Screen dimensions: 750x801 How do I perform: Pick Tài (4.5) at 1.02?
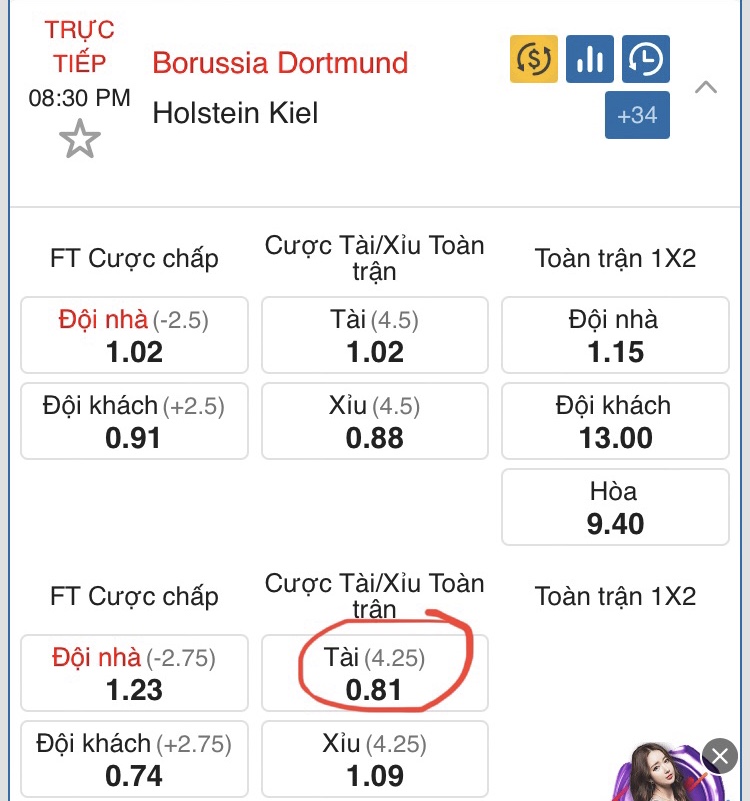[375, 335]
